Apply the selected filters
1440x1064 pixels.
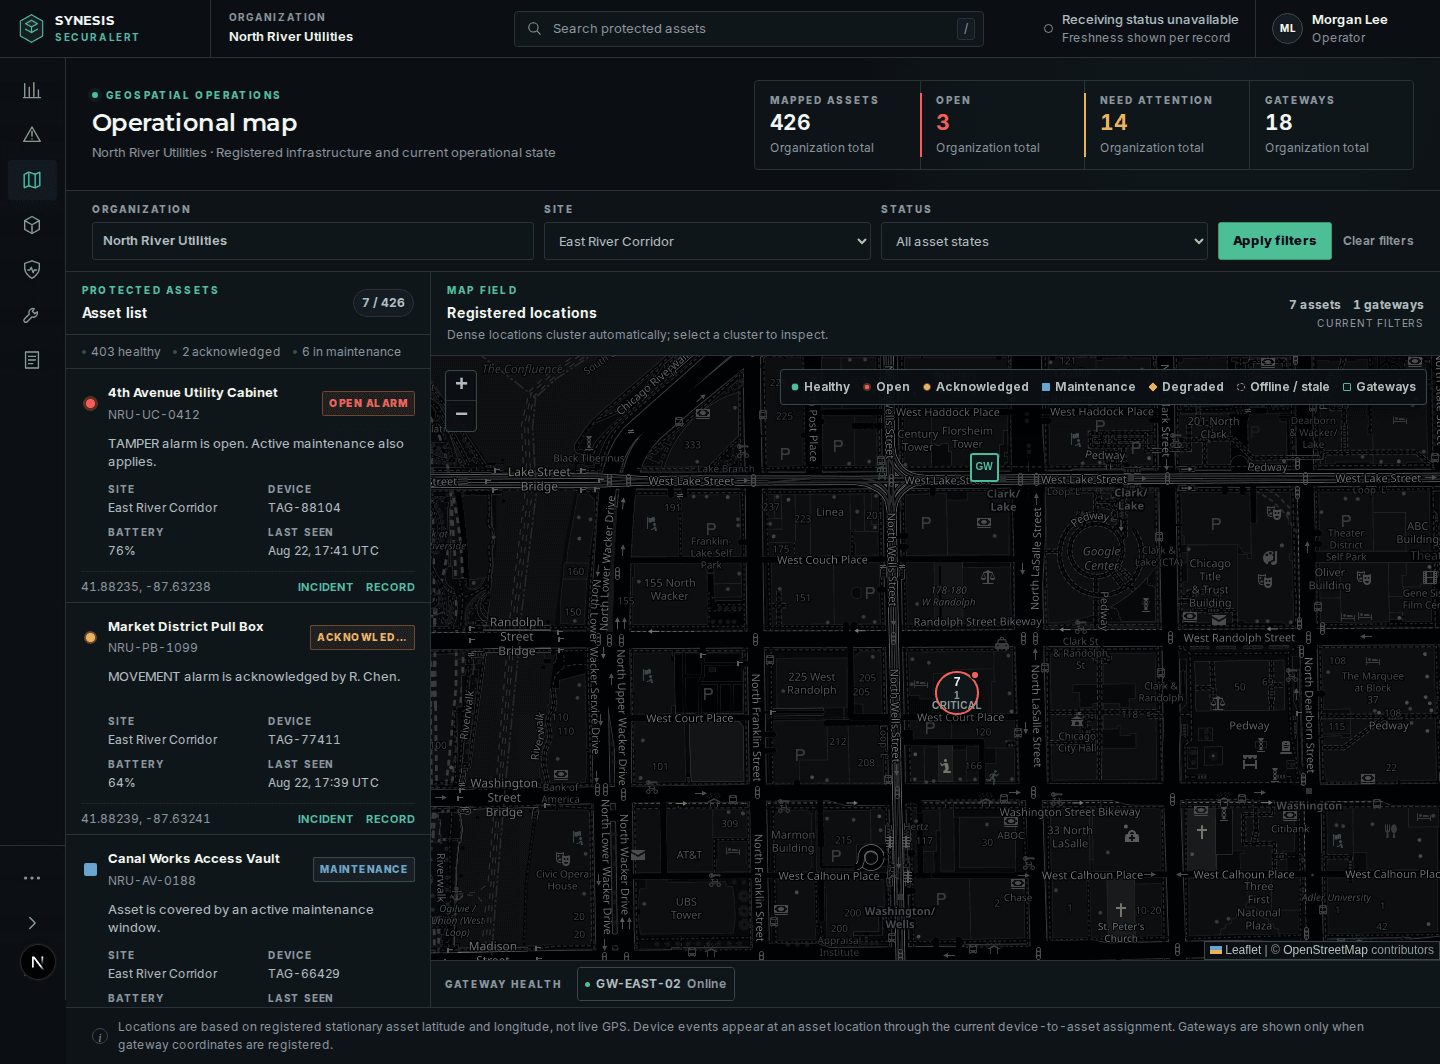1274,241
